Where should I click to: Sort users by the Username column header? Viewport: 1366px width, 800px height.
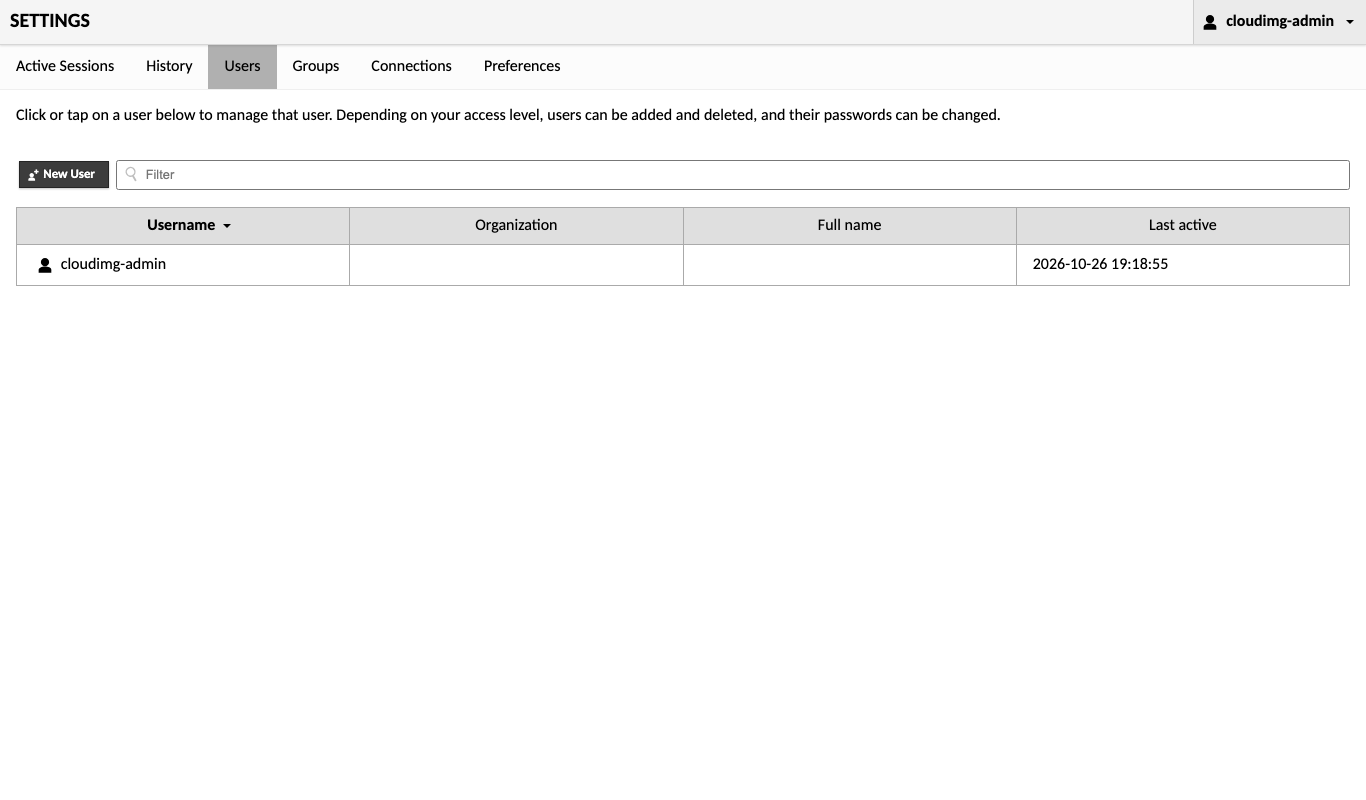[183, 225]
